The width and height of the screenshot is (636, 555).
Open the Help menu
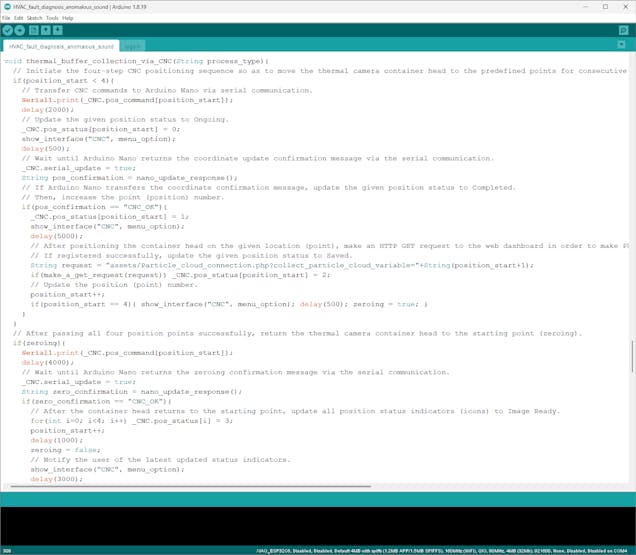(x=68, y=18)
